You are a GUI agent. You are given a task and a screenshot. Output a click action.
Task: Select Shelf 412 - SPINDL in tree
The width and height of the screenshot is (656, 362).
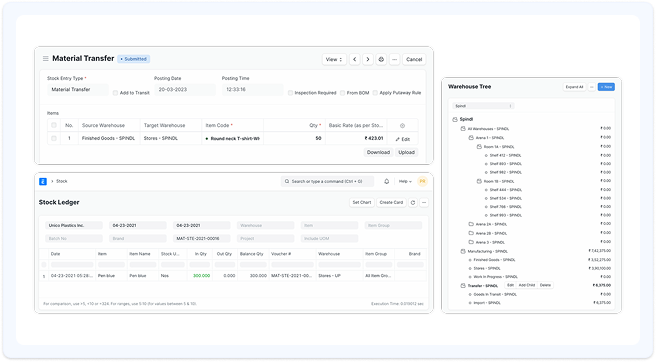505,155
